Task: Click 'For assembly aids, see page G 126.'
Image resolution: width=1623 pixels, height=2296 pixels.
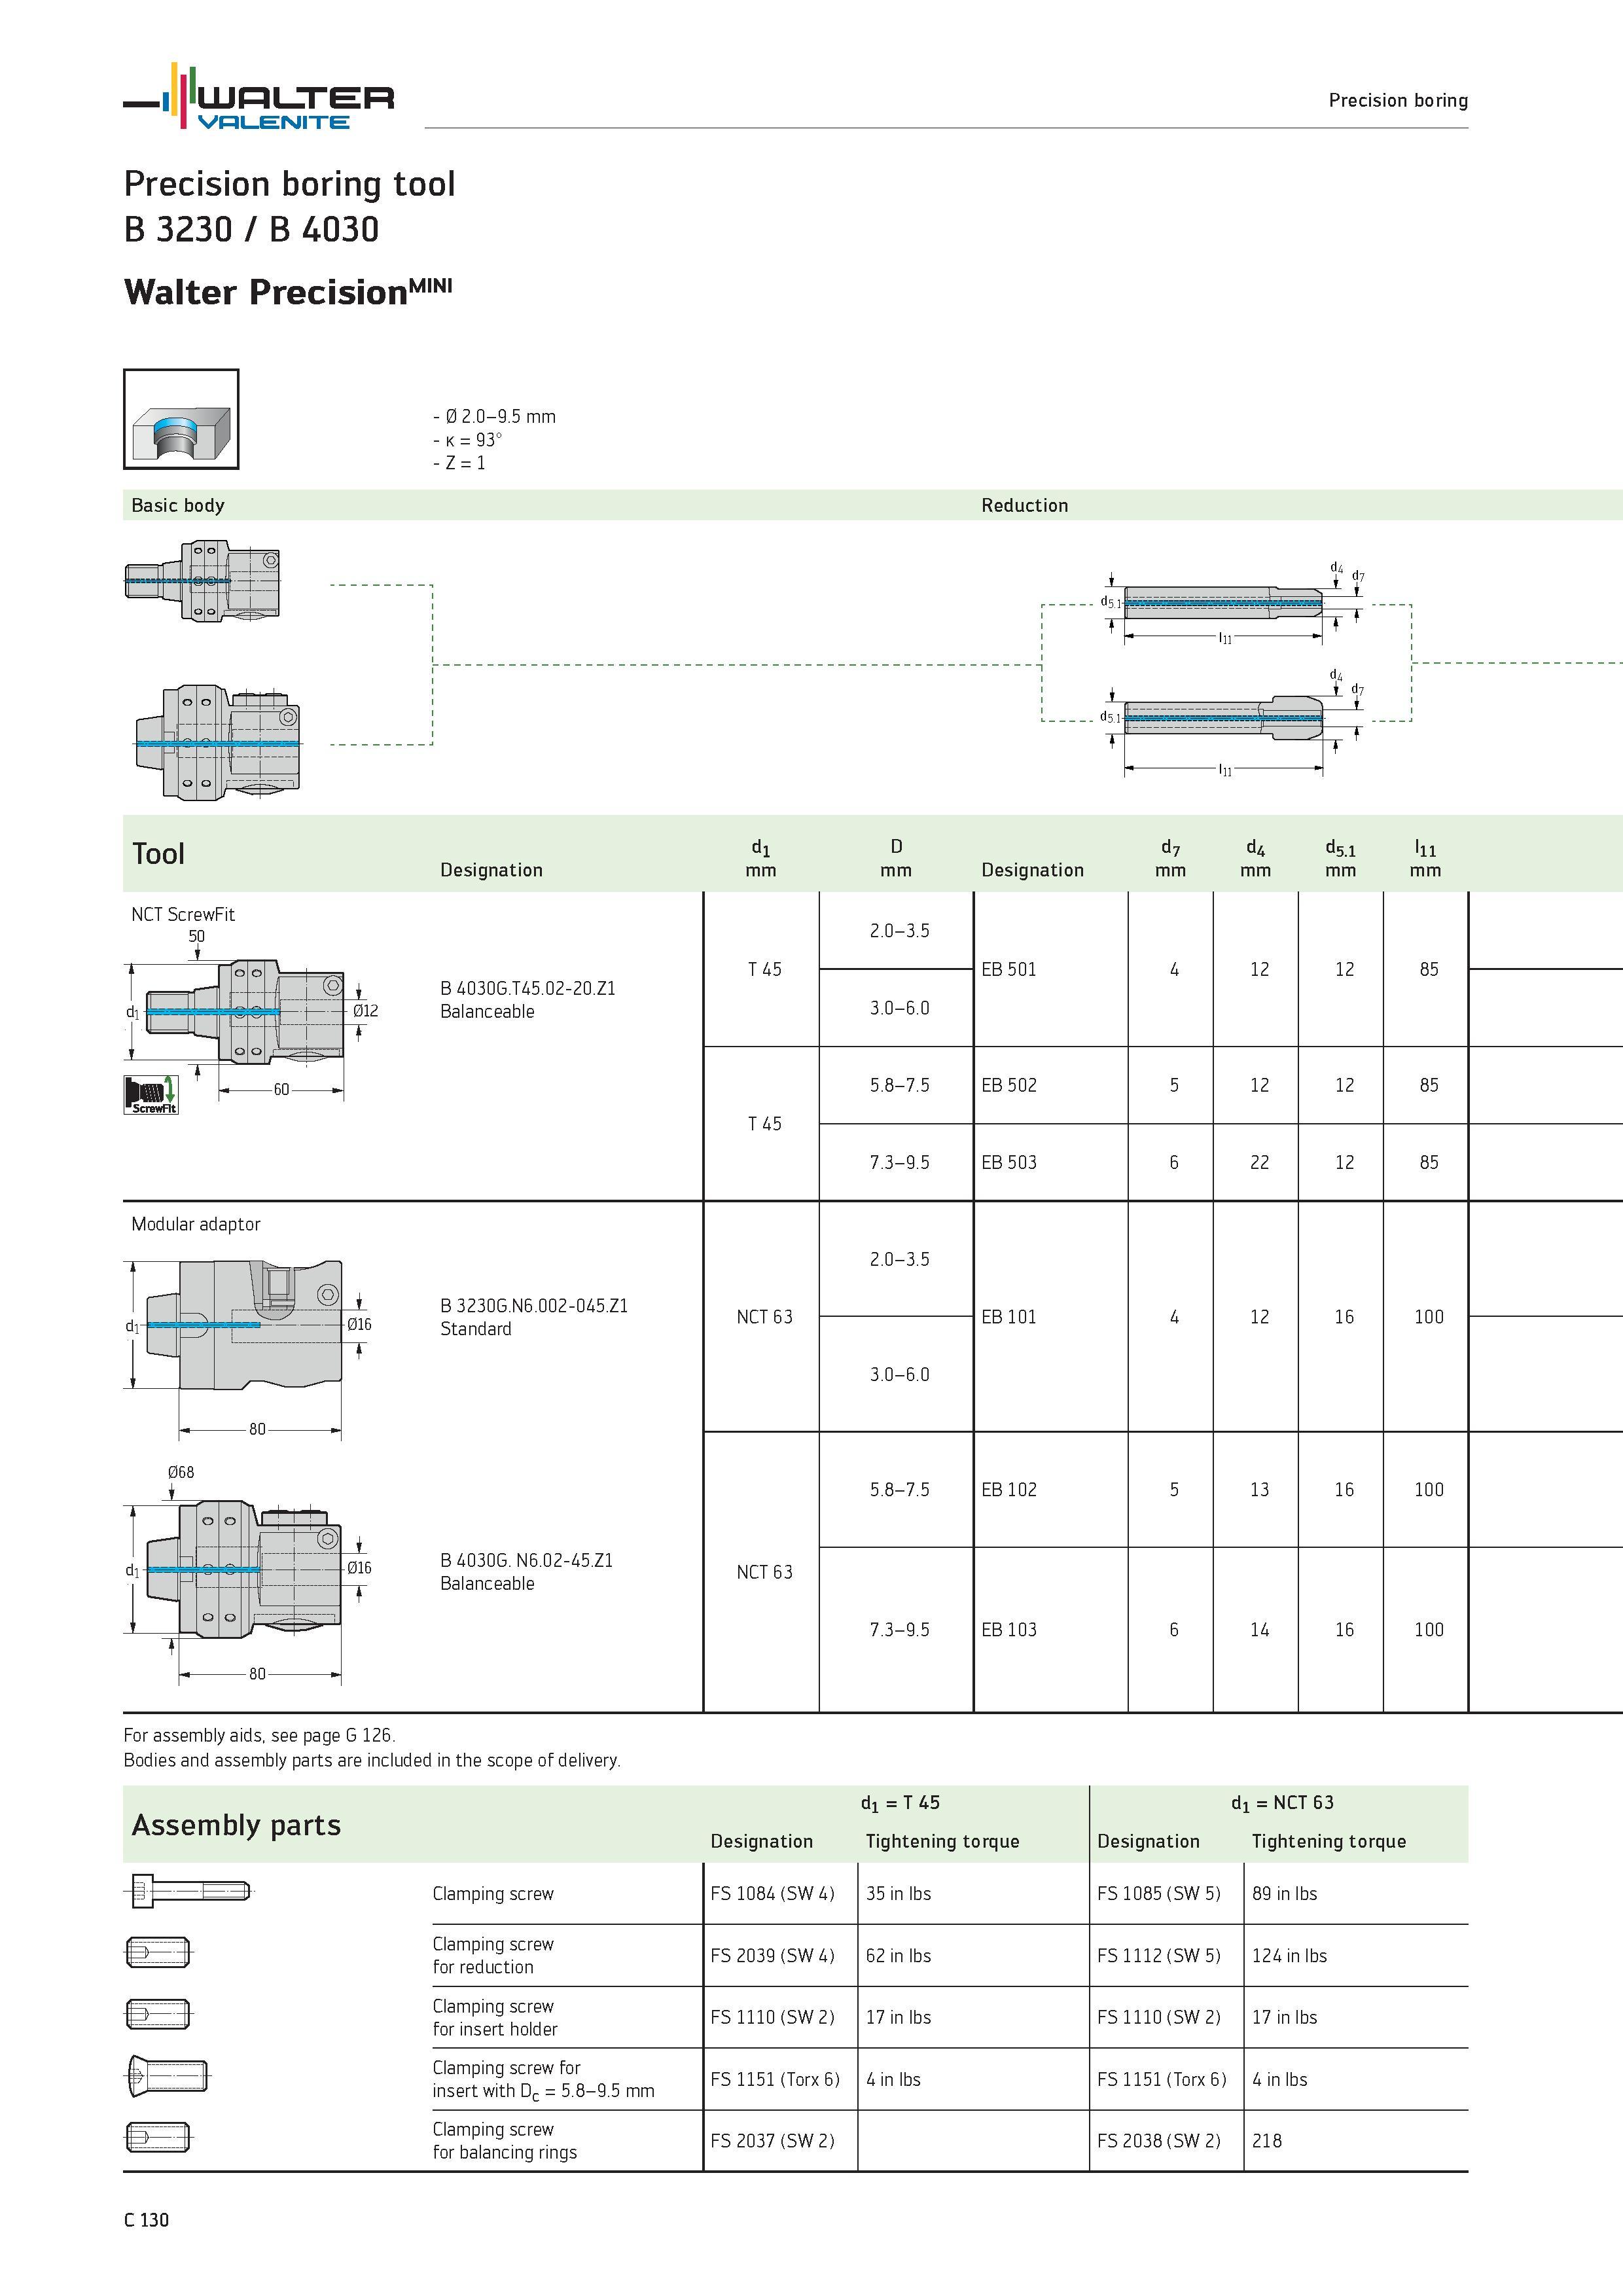Action: tap(259, 1735)
